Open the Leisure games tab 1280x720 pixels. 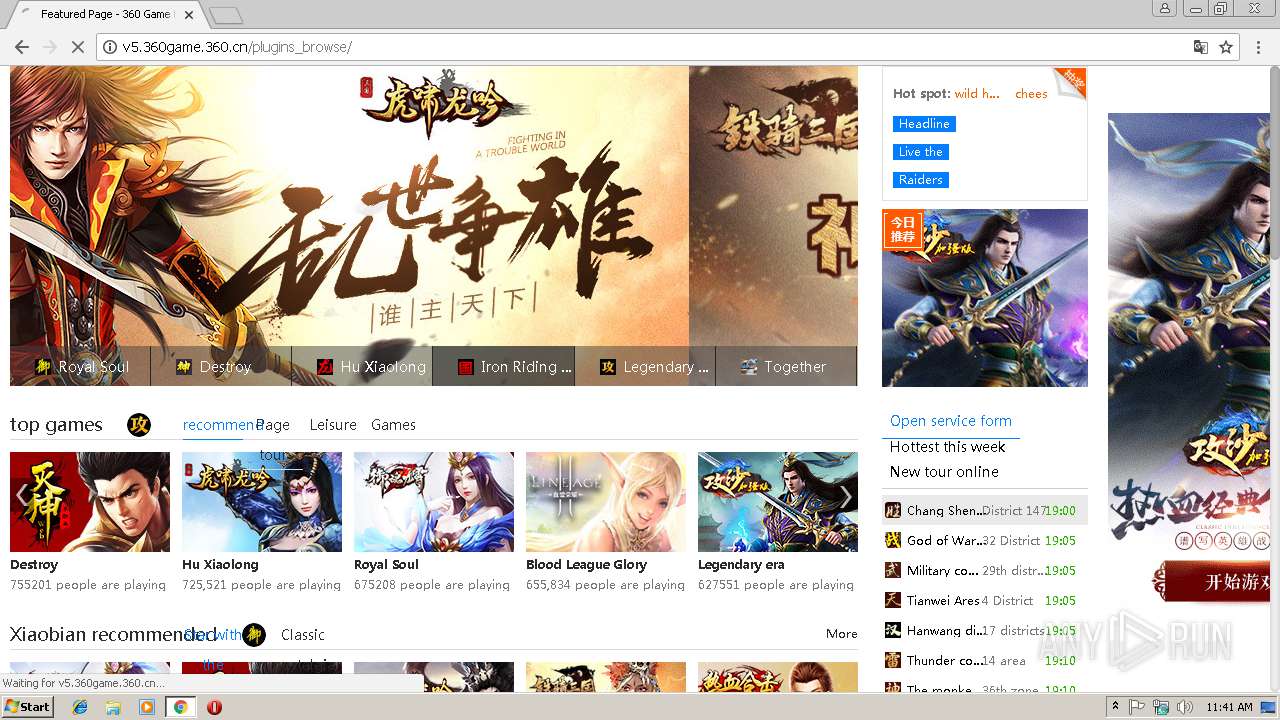pyautogui.click(x=333, y=425)
